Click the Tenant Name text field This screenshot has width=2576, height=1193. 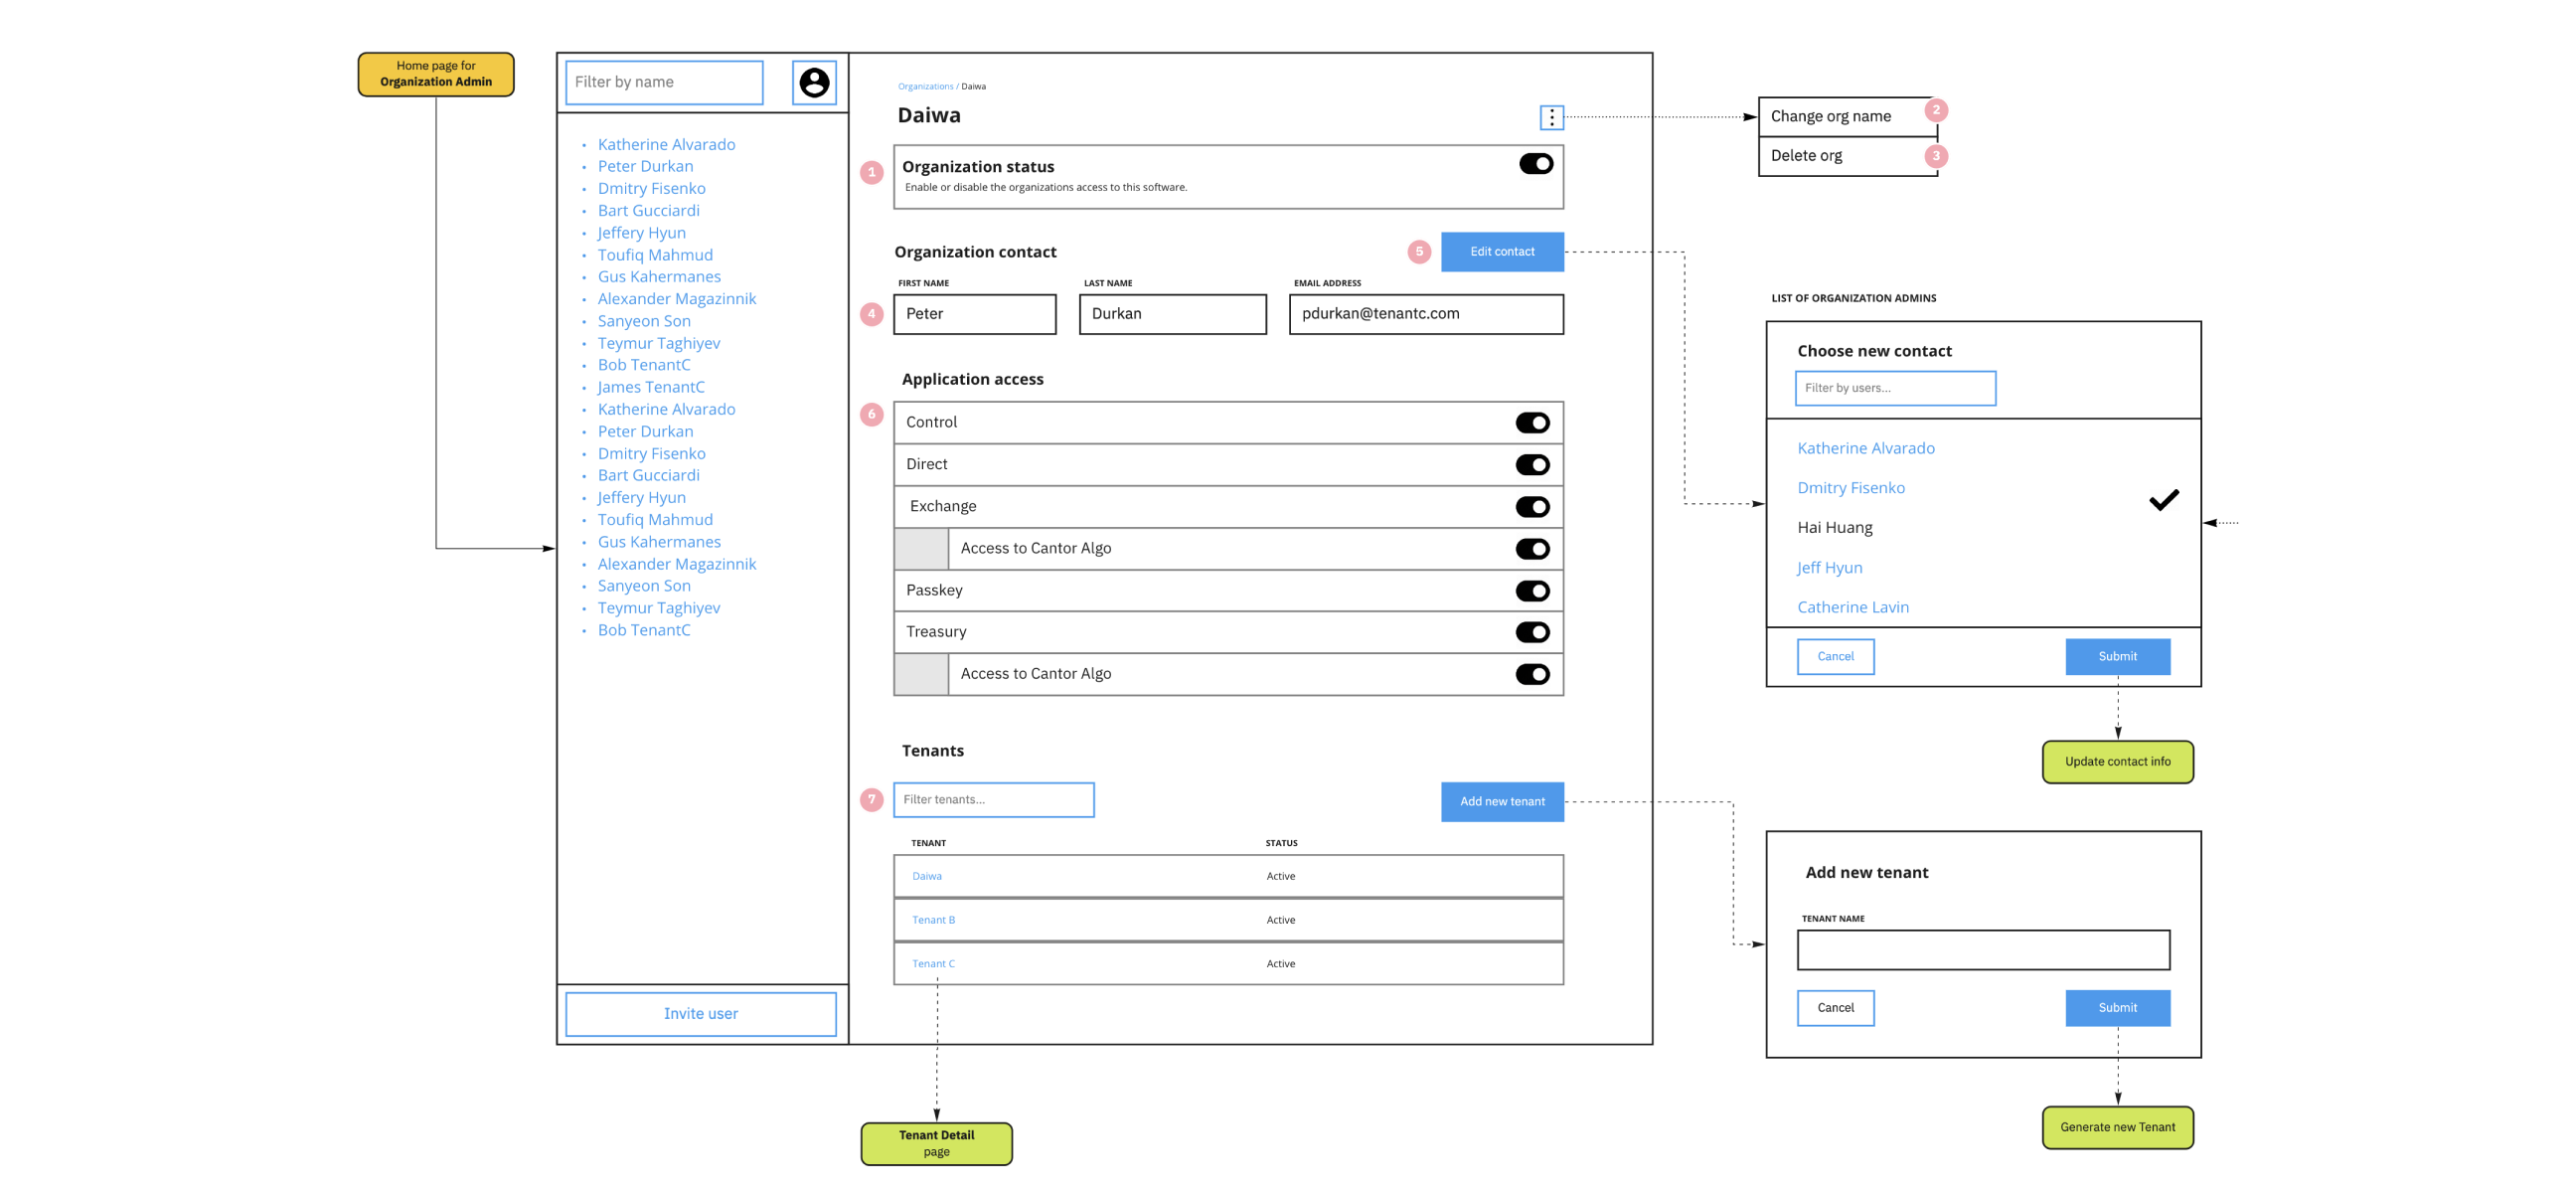click(1982, 950)
